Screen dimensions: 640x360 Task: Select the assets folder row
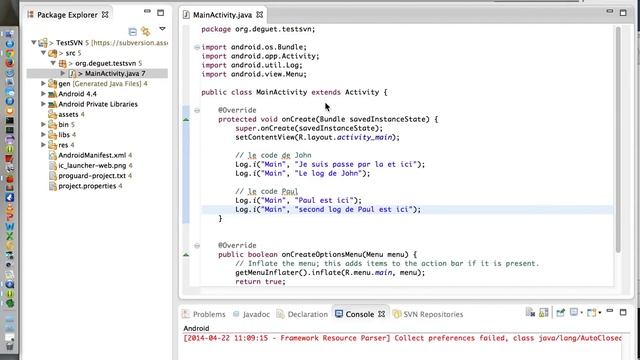pyautogui.click(x=98, y=114)
